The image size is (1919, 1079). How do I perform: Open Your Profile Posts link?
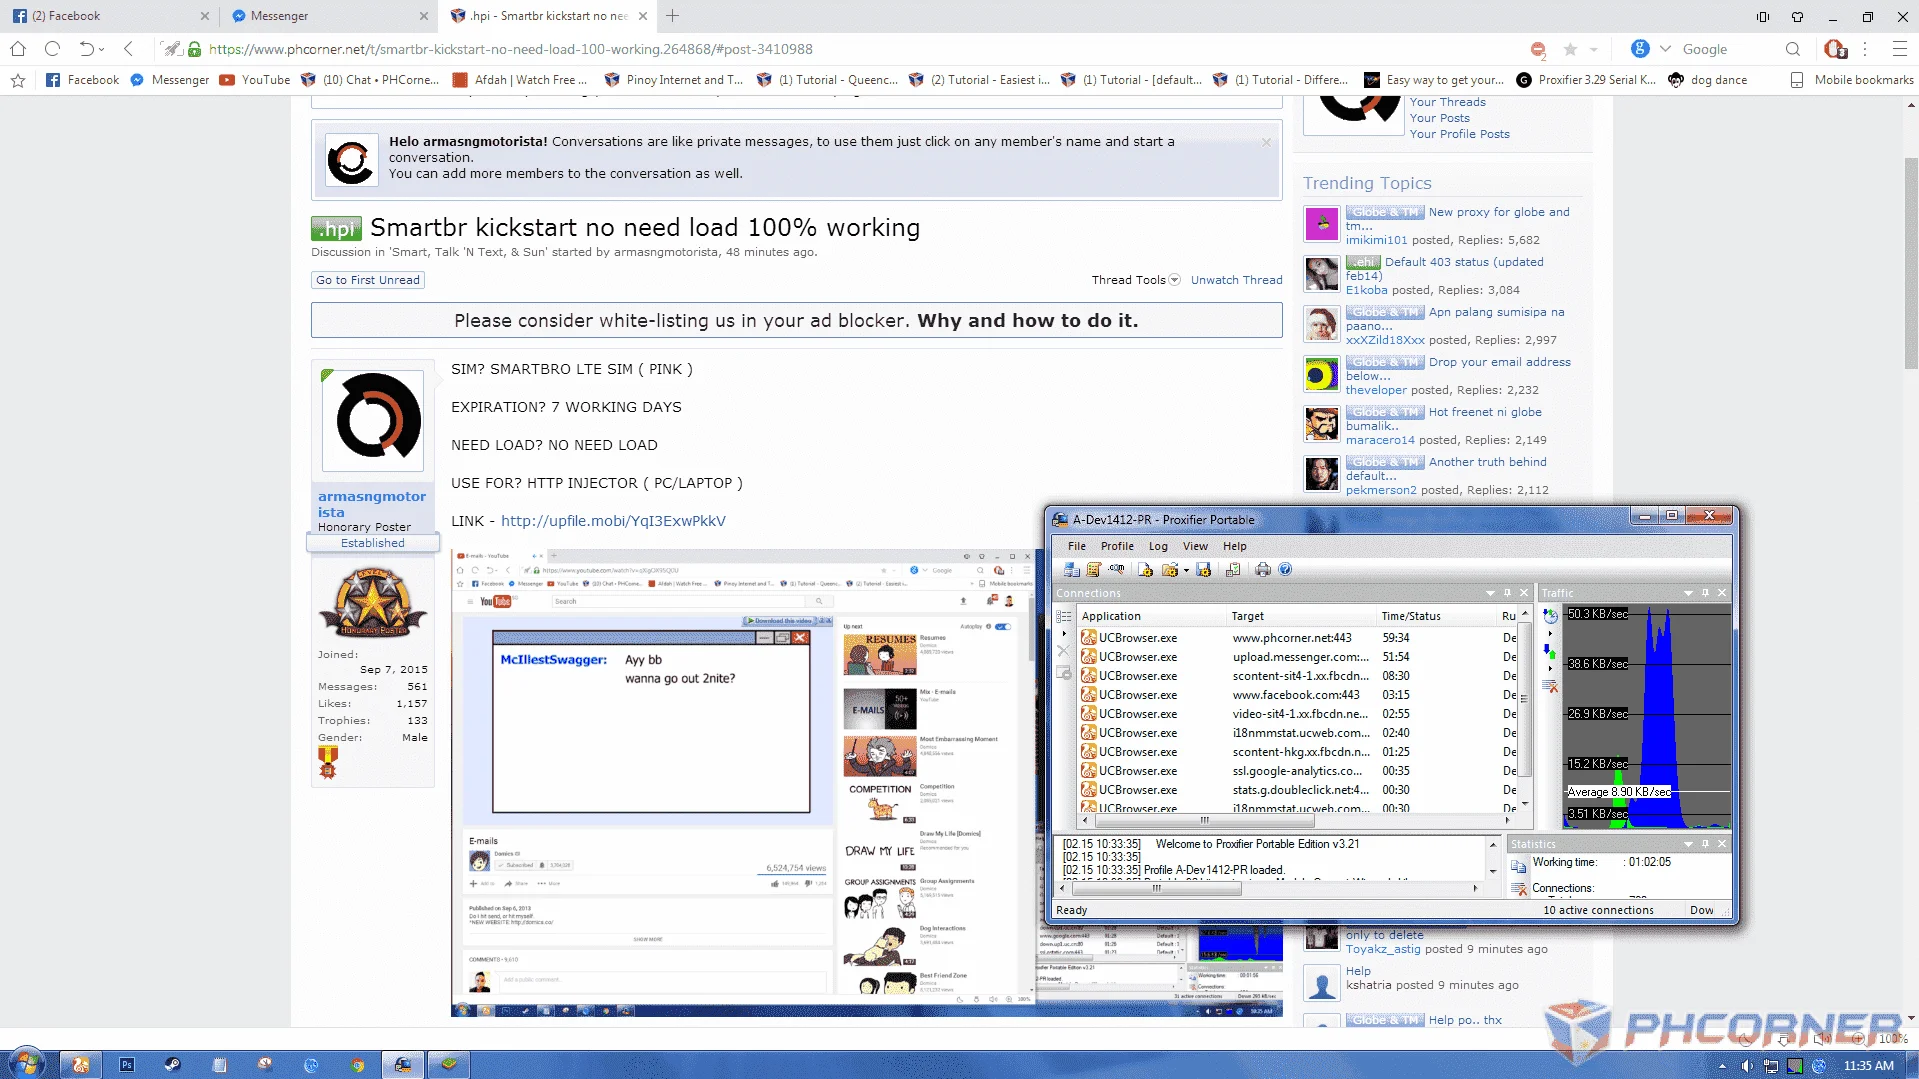click(1459, 134)
